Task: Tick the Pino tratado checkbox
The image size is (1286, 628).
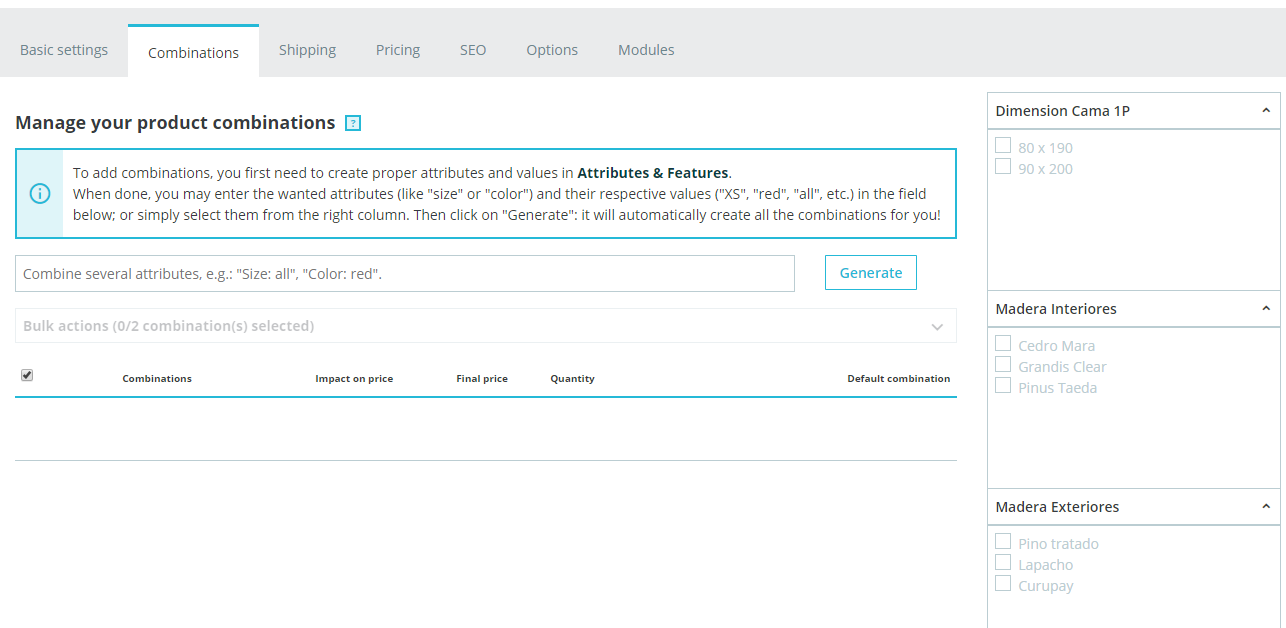Action: 1003,542
